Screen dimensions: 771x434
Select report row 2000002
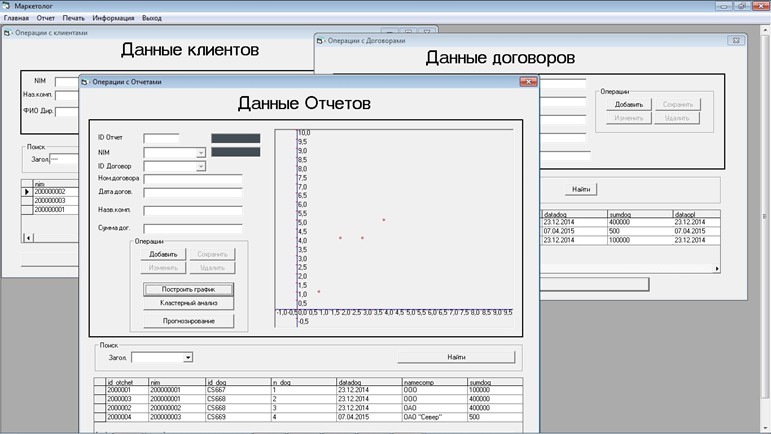tap(308, 408)
